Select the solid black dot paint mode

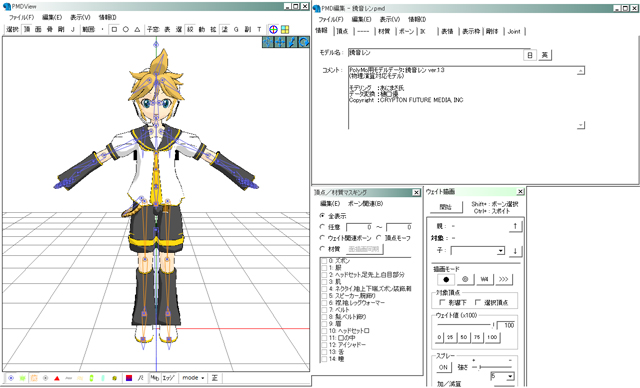point(446,279)
